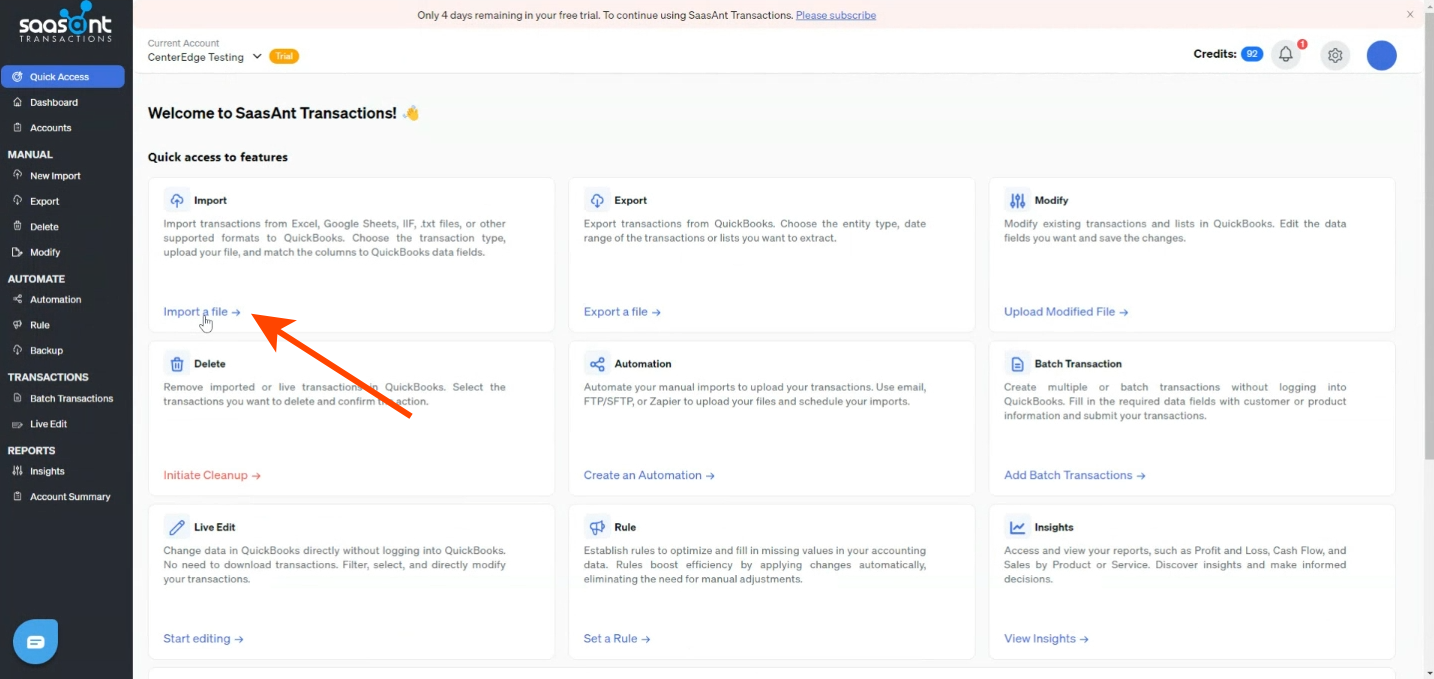Dismiss the free trial banner
The height and width of the screenshot is (679, 1434).
(1410, 15)
